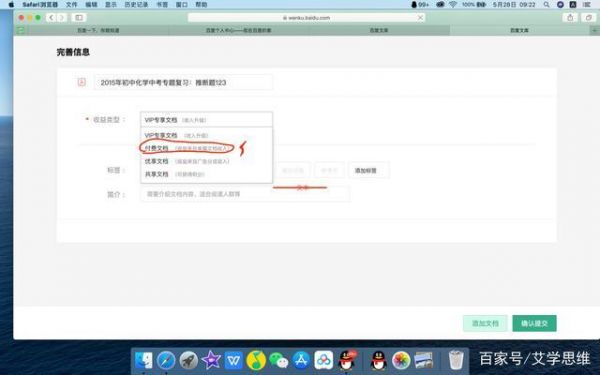Click the wenku.baidu.com address bar
The height and width of the screenshot is (375, 600).
306,18
